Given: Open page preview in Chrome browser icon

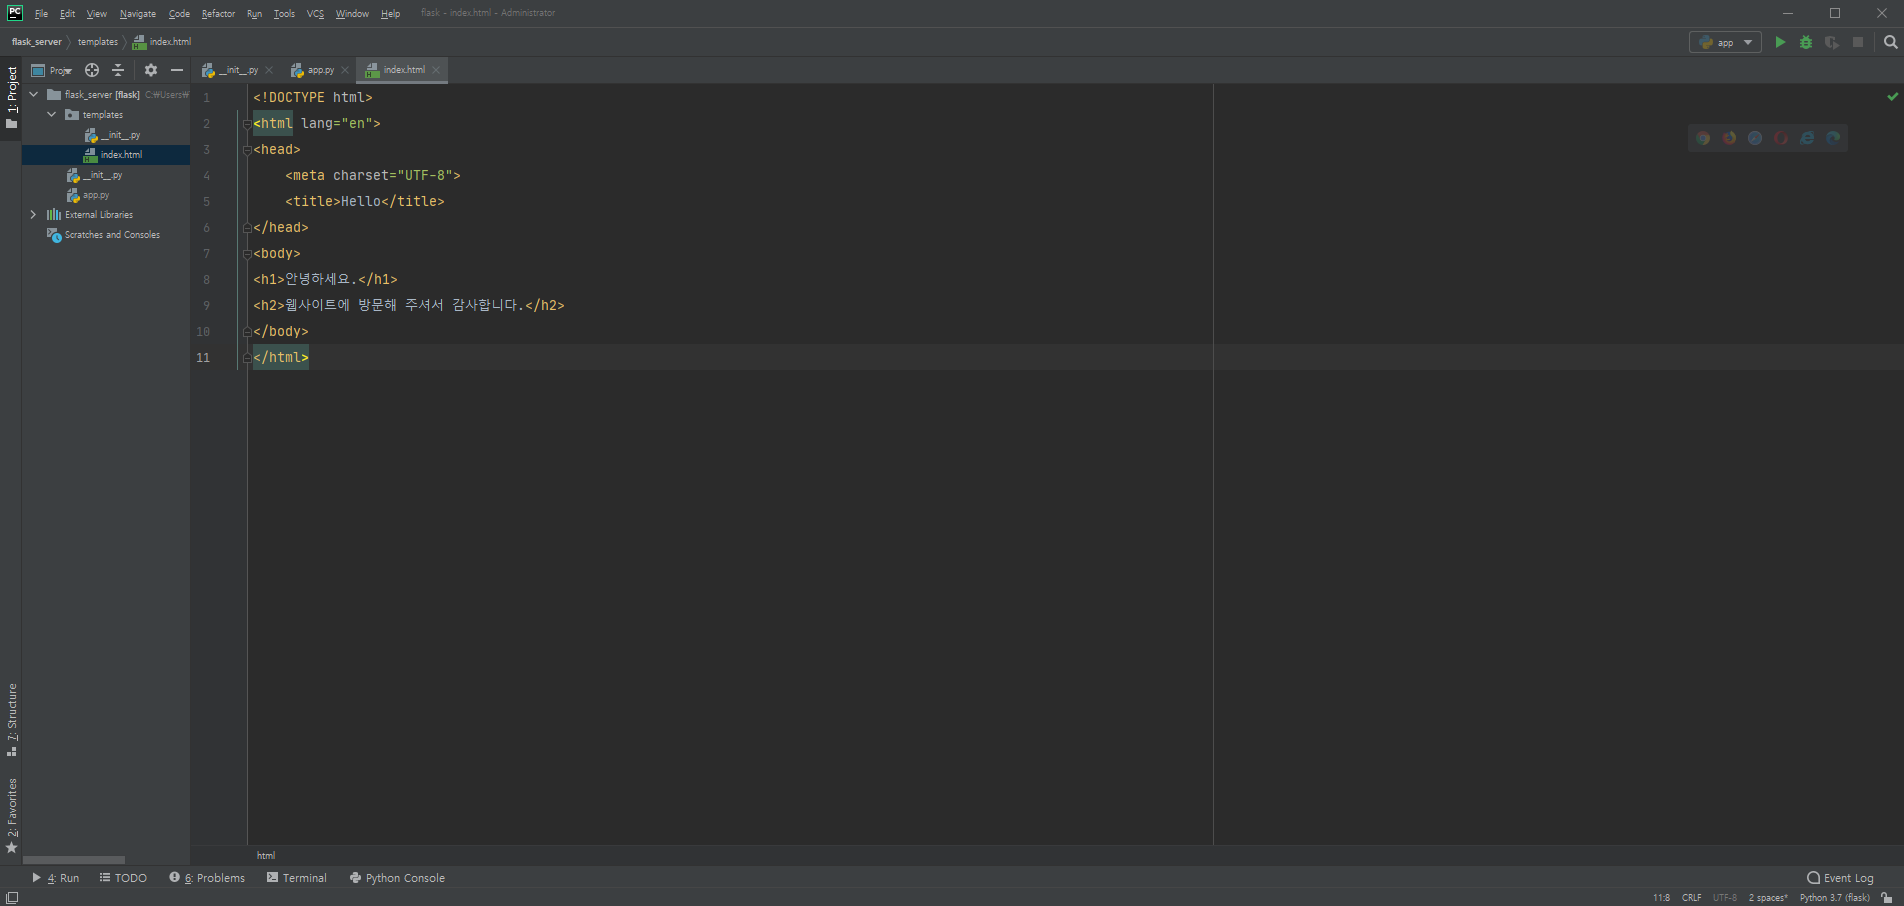Looking at the screenshot, I should pyautogui.click(x=1703, y=138).
